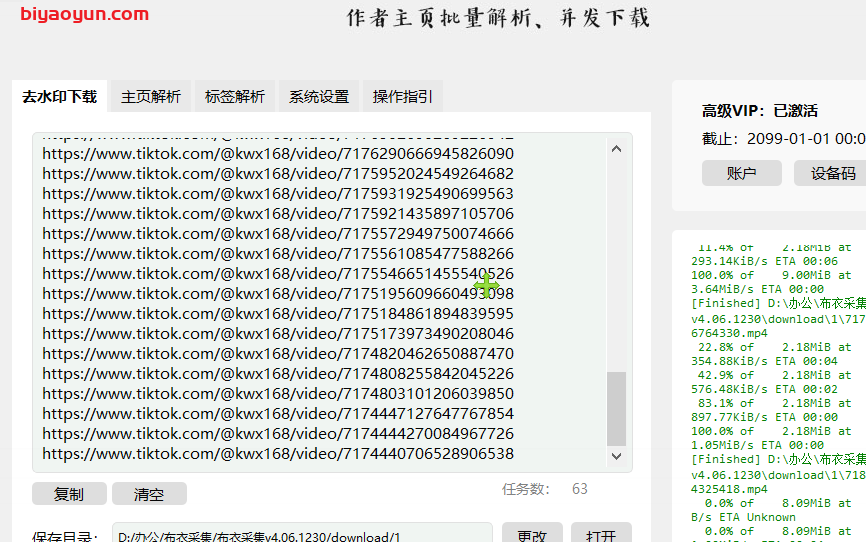Screen dimensions: 866x542
Task: Click the log line '4325418.mp4'
Action: 729,489
